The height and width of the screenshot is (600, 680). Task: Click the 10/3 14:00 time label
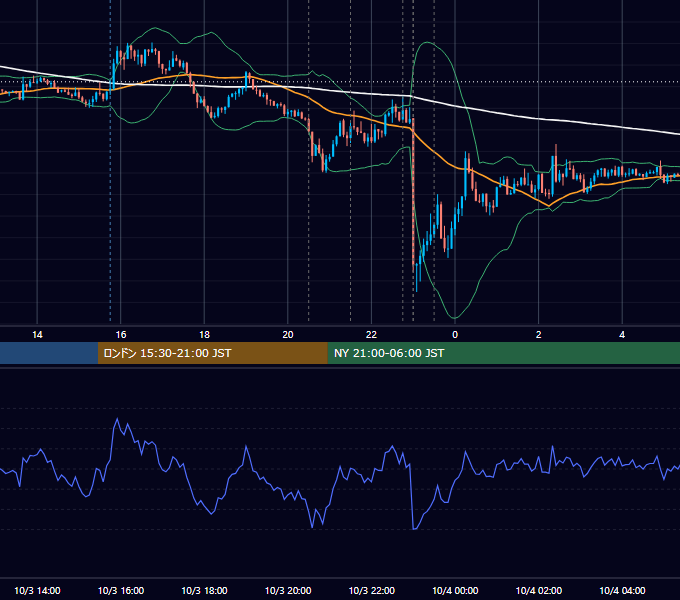[x=37, y=590]
